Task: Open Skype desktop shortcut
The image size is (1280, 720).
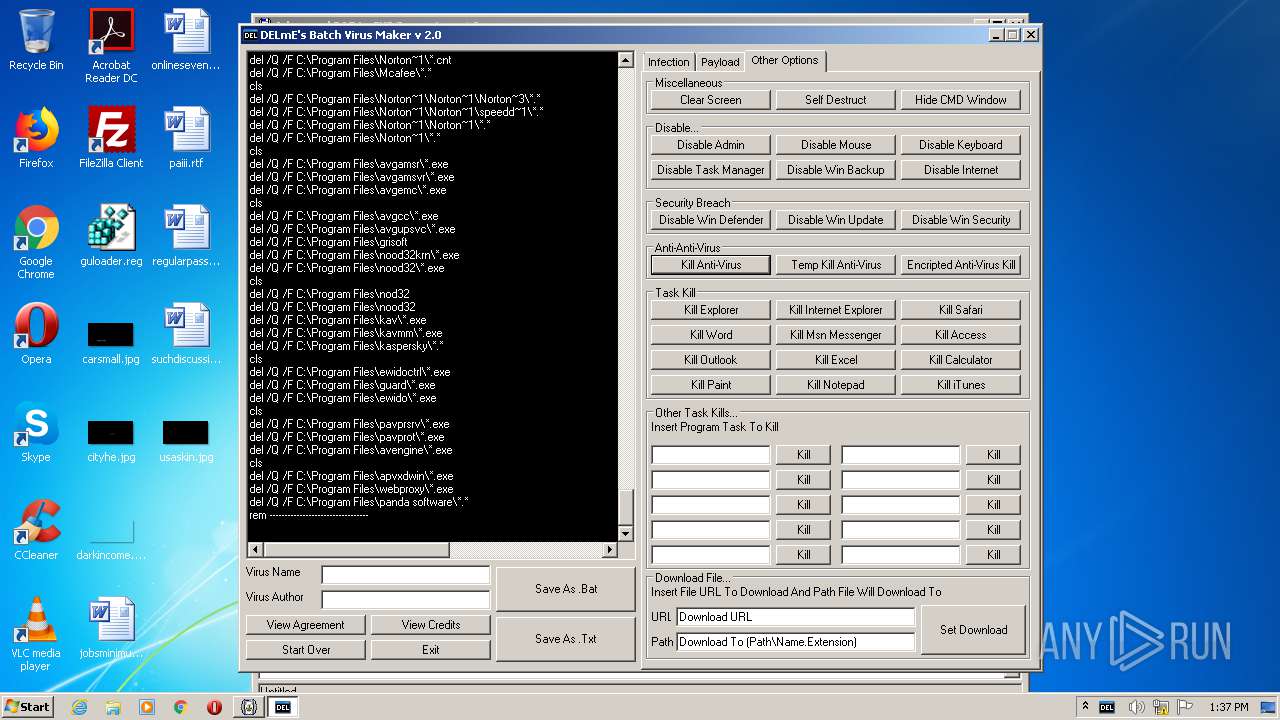Action: (36, 432)
